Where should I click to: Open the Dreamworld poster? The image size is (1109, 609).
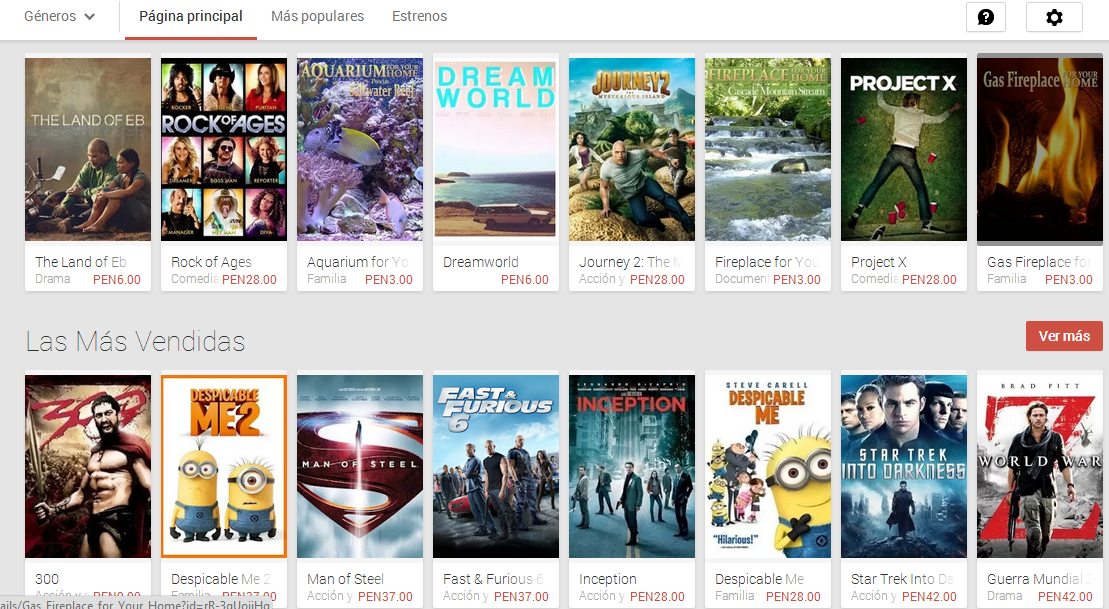pos(496,149)
